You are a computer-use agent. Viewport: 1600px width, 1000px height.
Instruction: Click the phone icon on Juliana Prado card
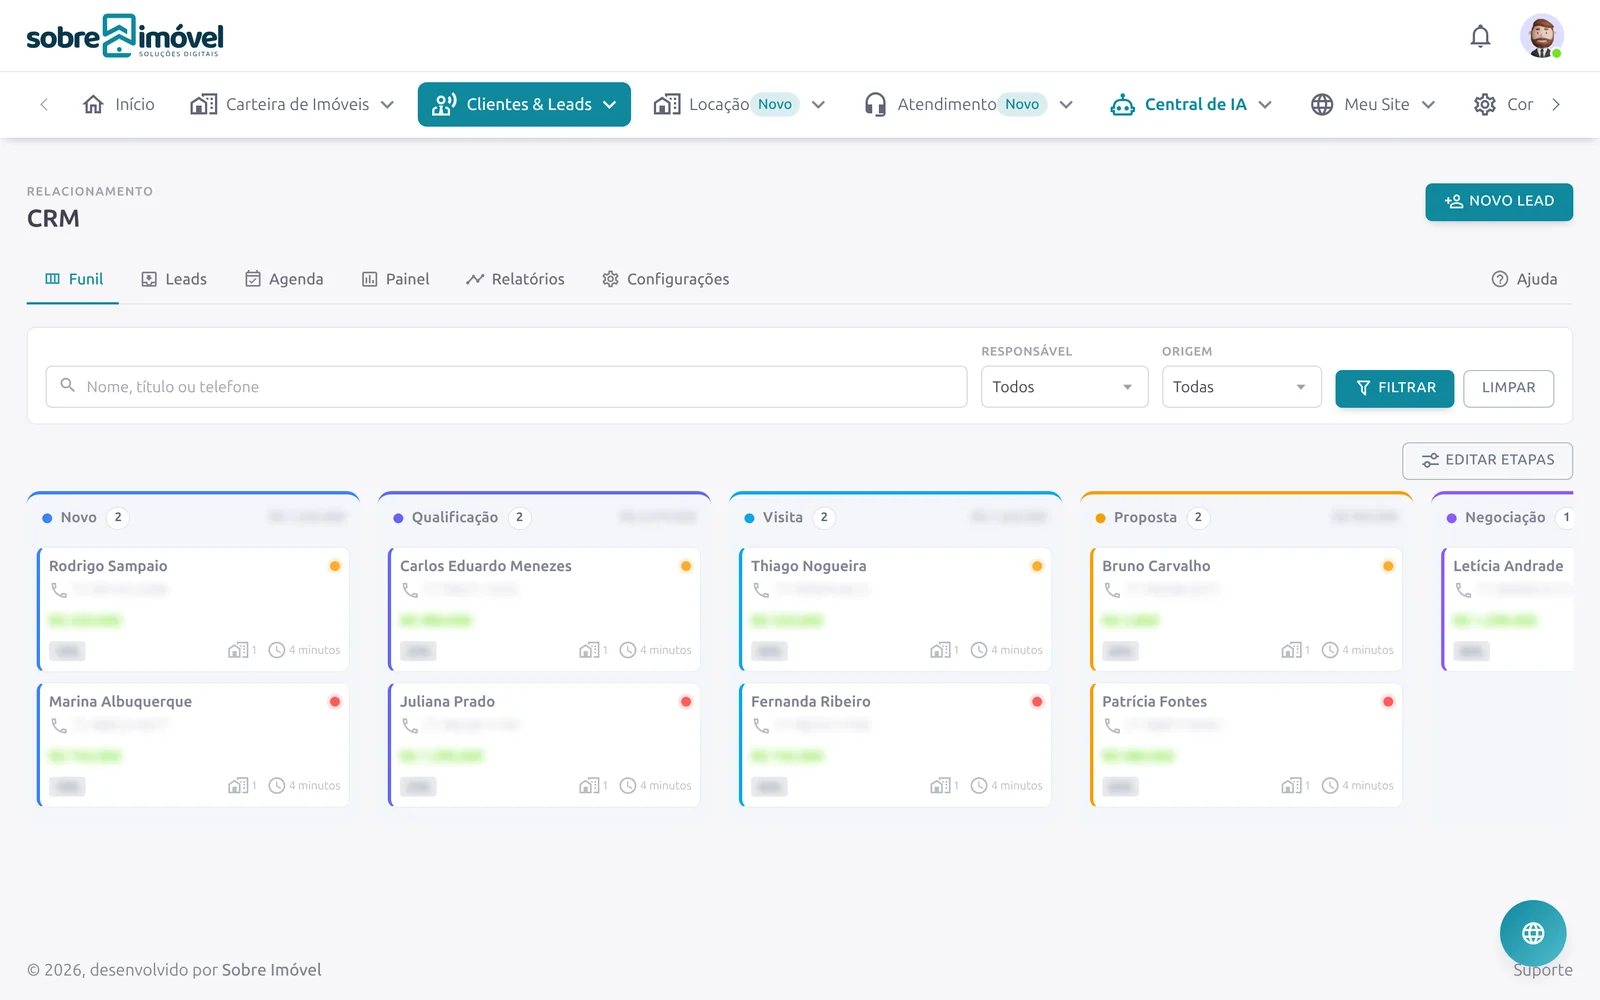tap(410, 726)
